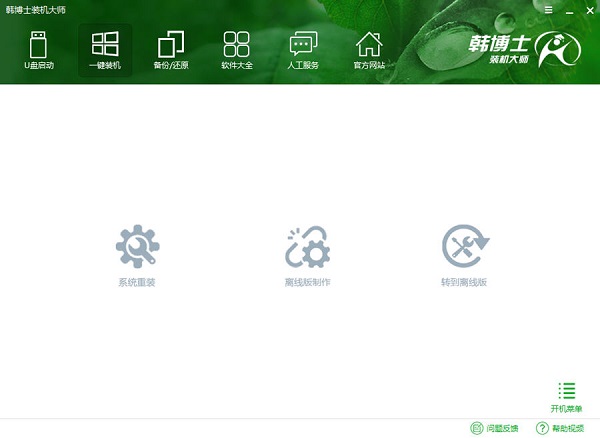Click the 转到离线版 tools refresh icon
600x438 pixels.
click(x=465, y=246)
